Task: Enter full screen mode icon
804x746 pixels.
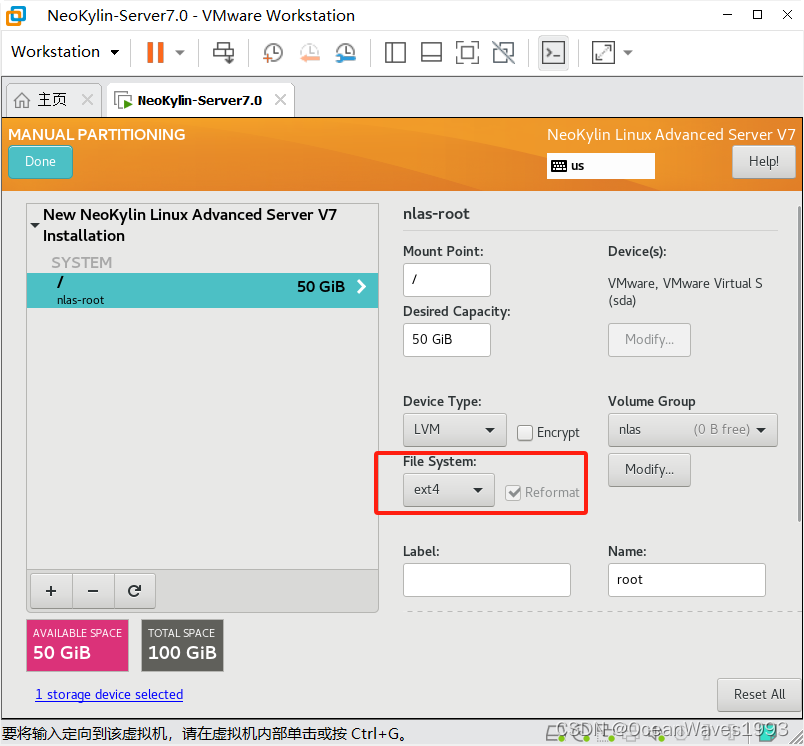Action: pyautogui.click(x=467, y=52)
